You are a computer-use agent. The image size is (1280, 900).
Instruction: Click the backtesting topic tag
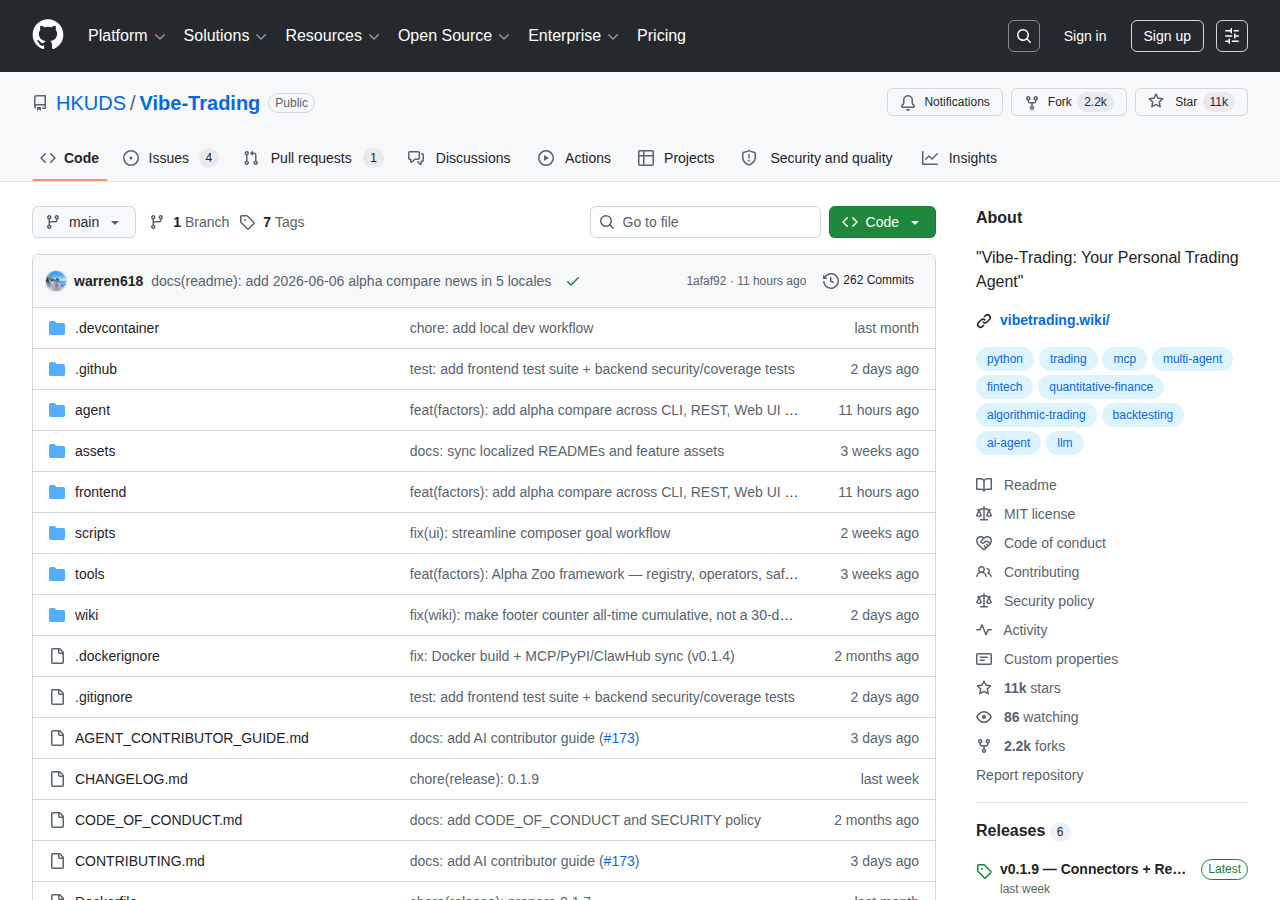coord(1142,415)
